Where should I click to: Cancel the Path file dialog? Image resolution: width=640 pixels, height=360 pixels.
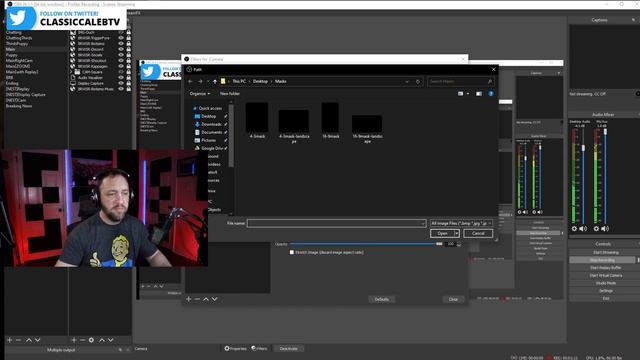coord(478,233)
